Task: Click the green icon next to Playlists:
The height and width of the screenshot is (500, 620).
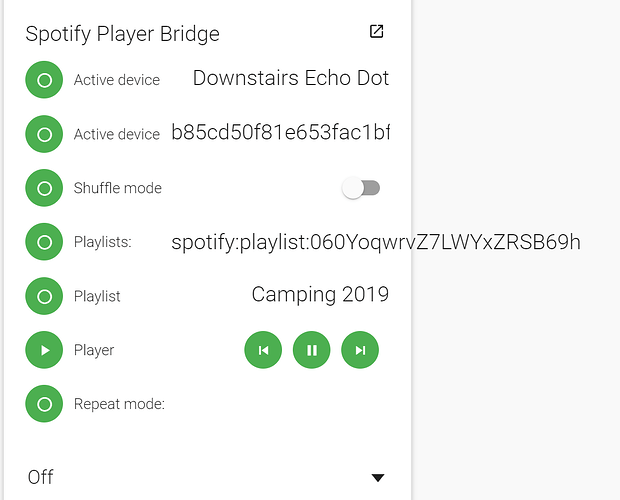Action: pos(44,242)
